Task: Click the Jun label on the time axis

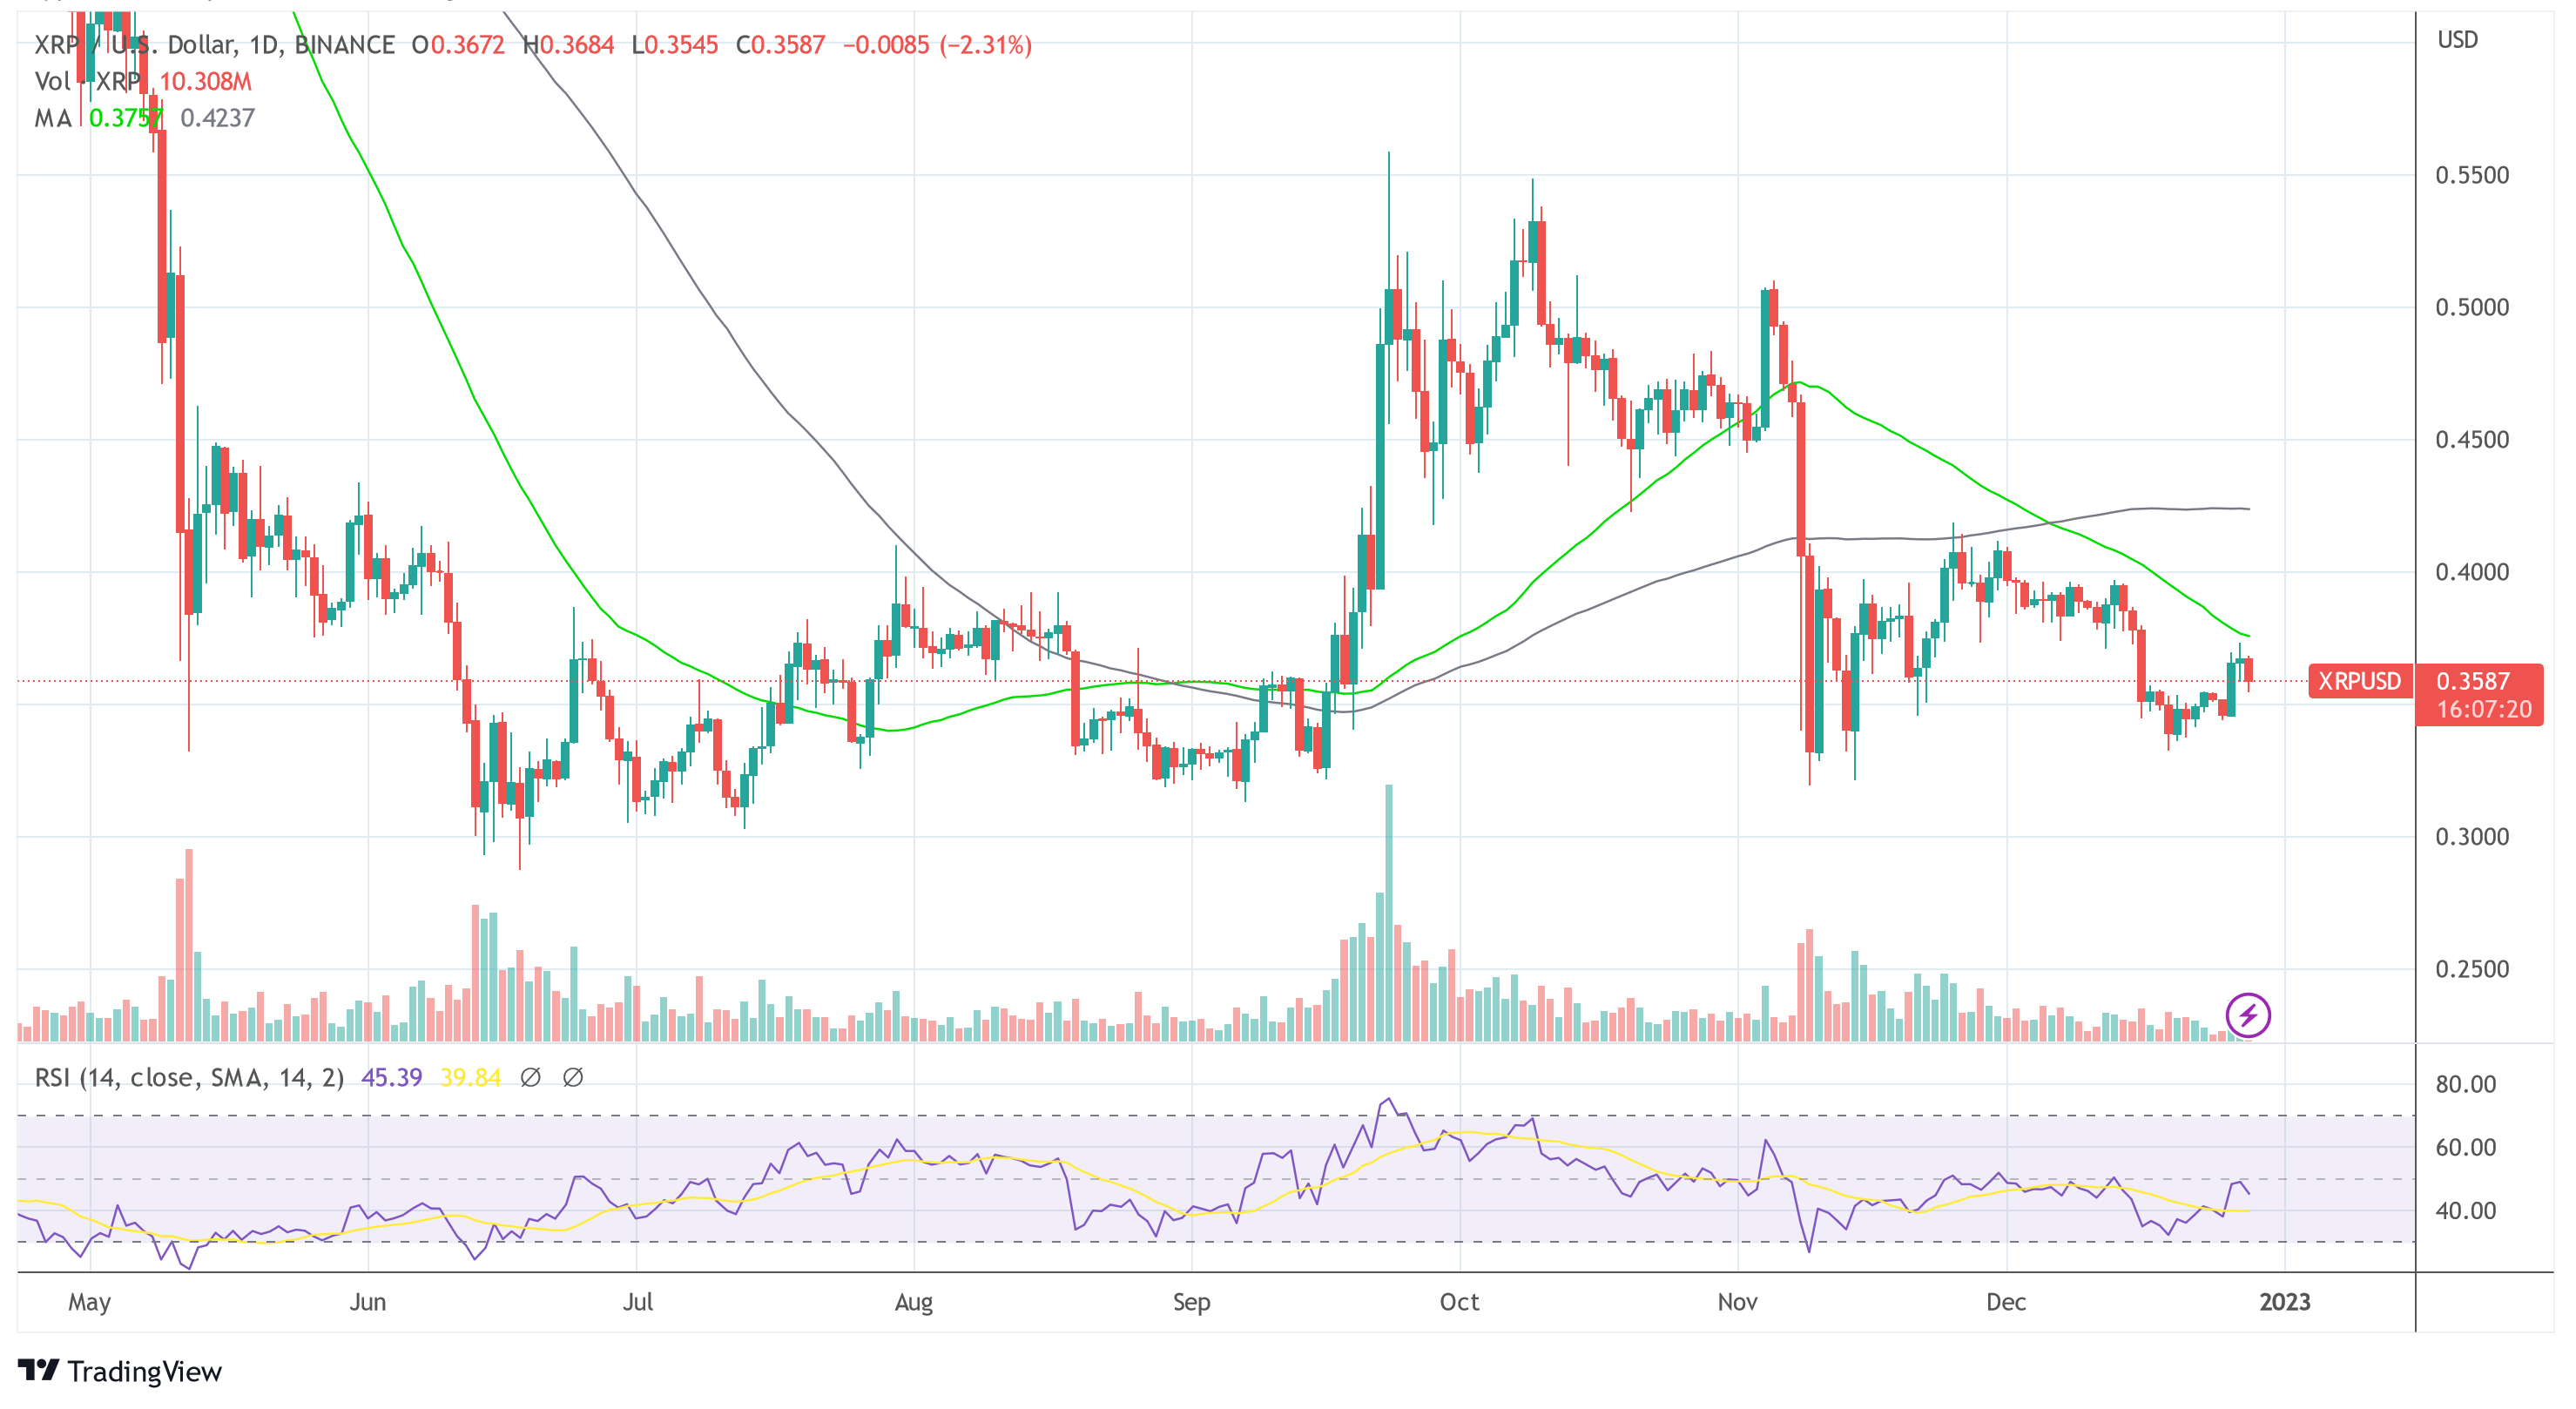Action: point(368,1303)
